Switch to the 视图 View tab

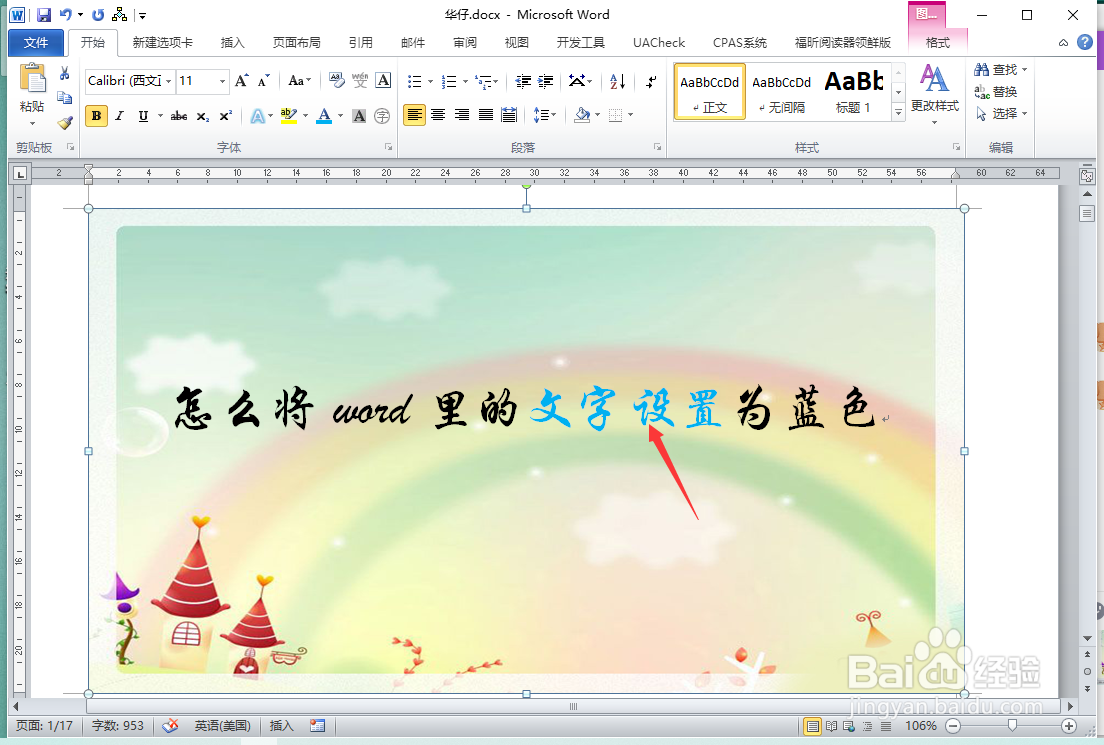[517, 43]
